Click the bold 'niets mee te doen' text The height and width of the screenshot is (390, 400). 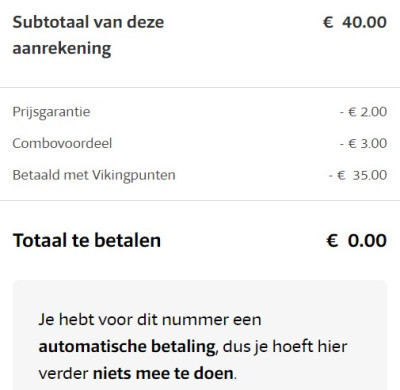163,373
